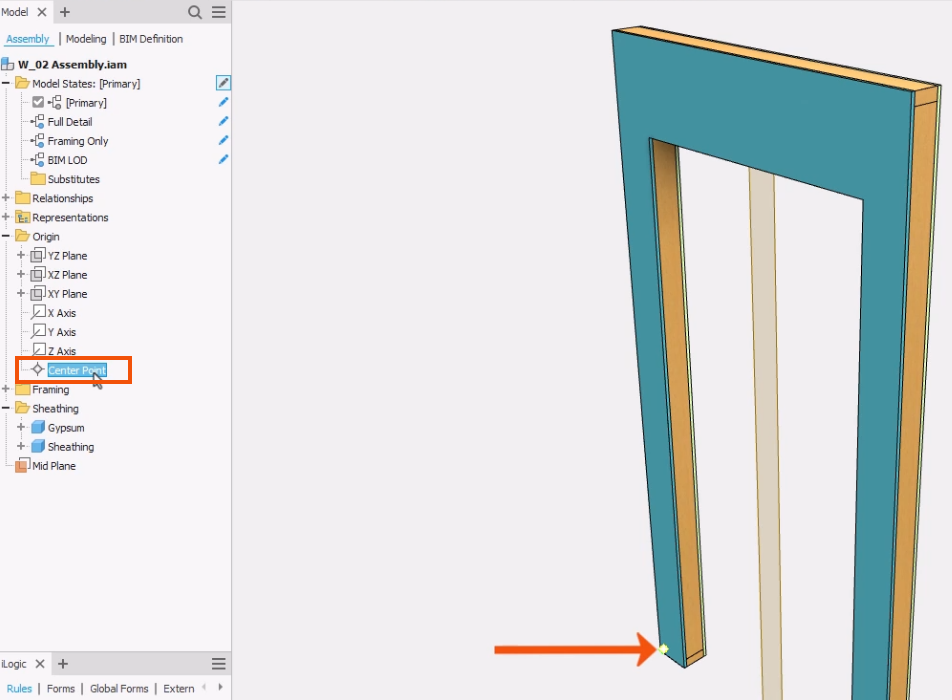This screenshot has height=700, width=952.
Task: Open the iLogic panel hamburger menu
Action: point(218,664)
